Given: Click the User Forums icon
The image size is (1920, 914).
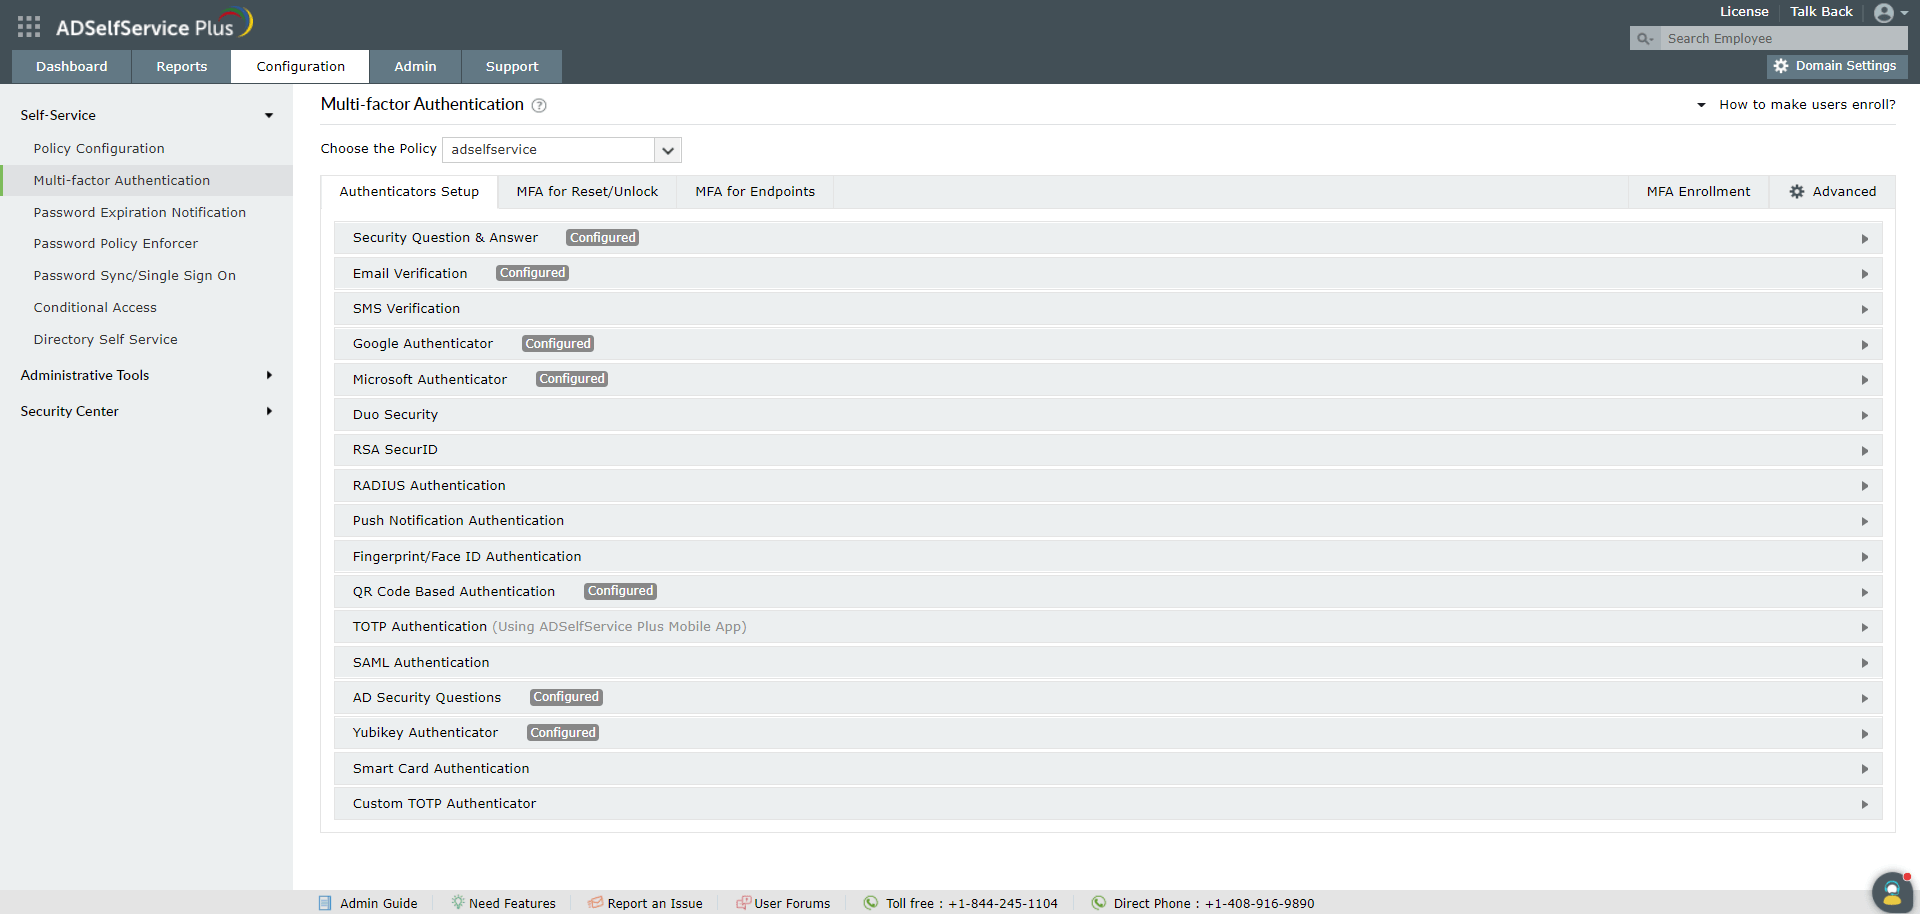Looking at the screenshot, I should pyautogui.click(x=743, y=903).
